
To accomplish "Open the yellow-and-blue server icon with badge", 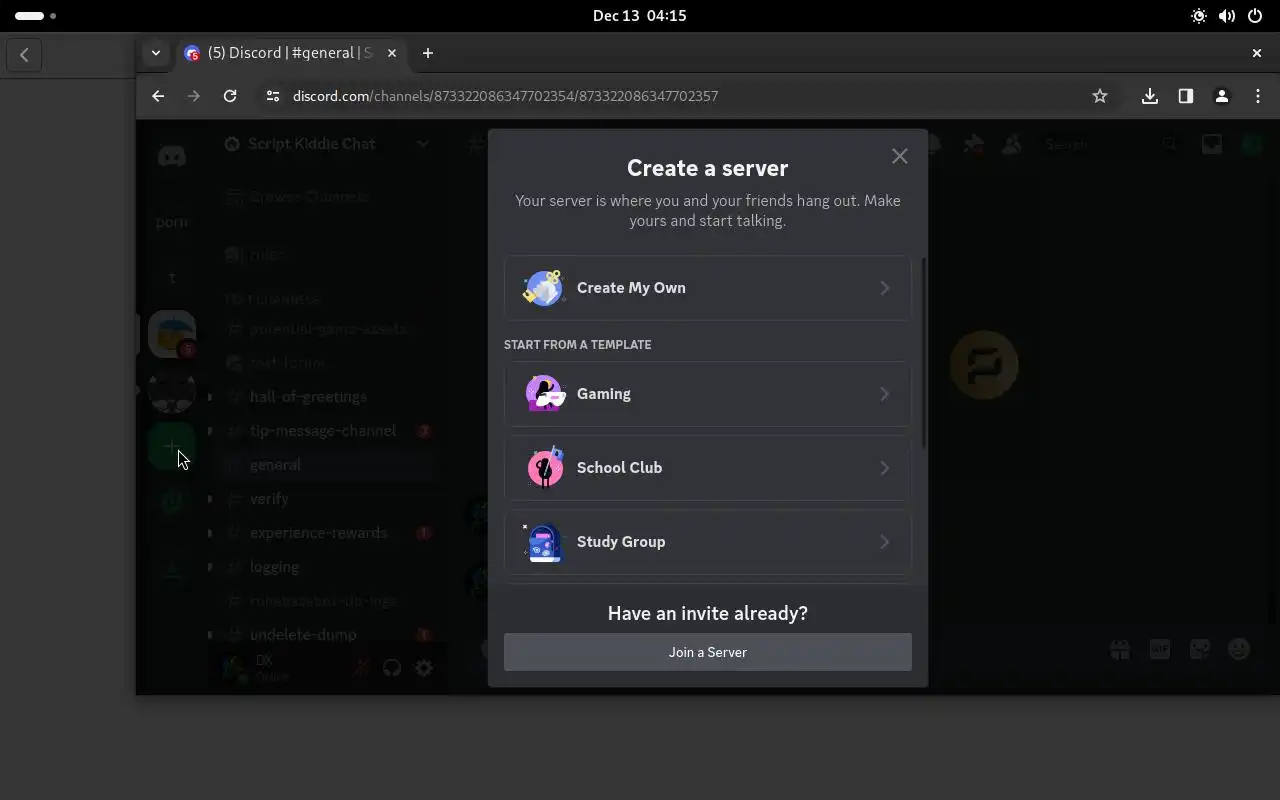I will click(172, 334).
